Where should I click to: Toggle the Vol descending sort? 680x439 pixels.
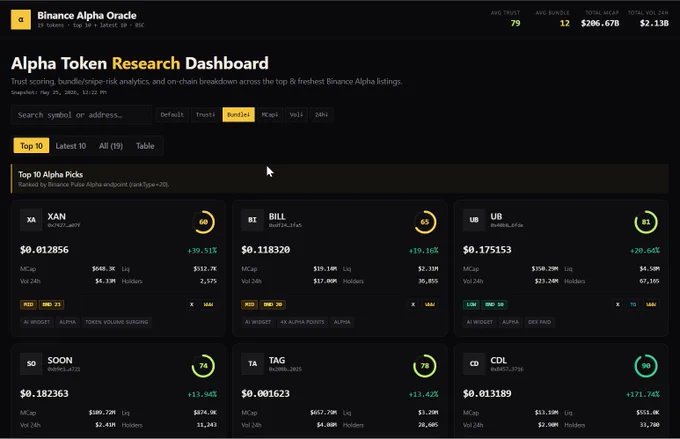click(x=297, y=115)
